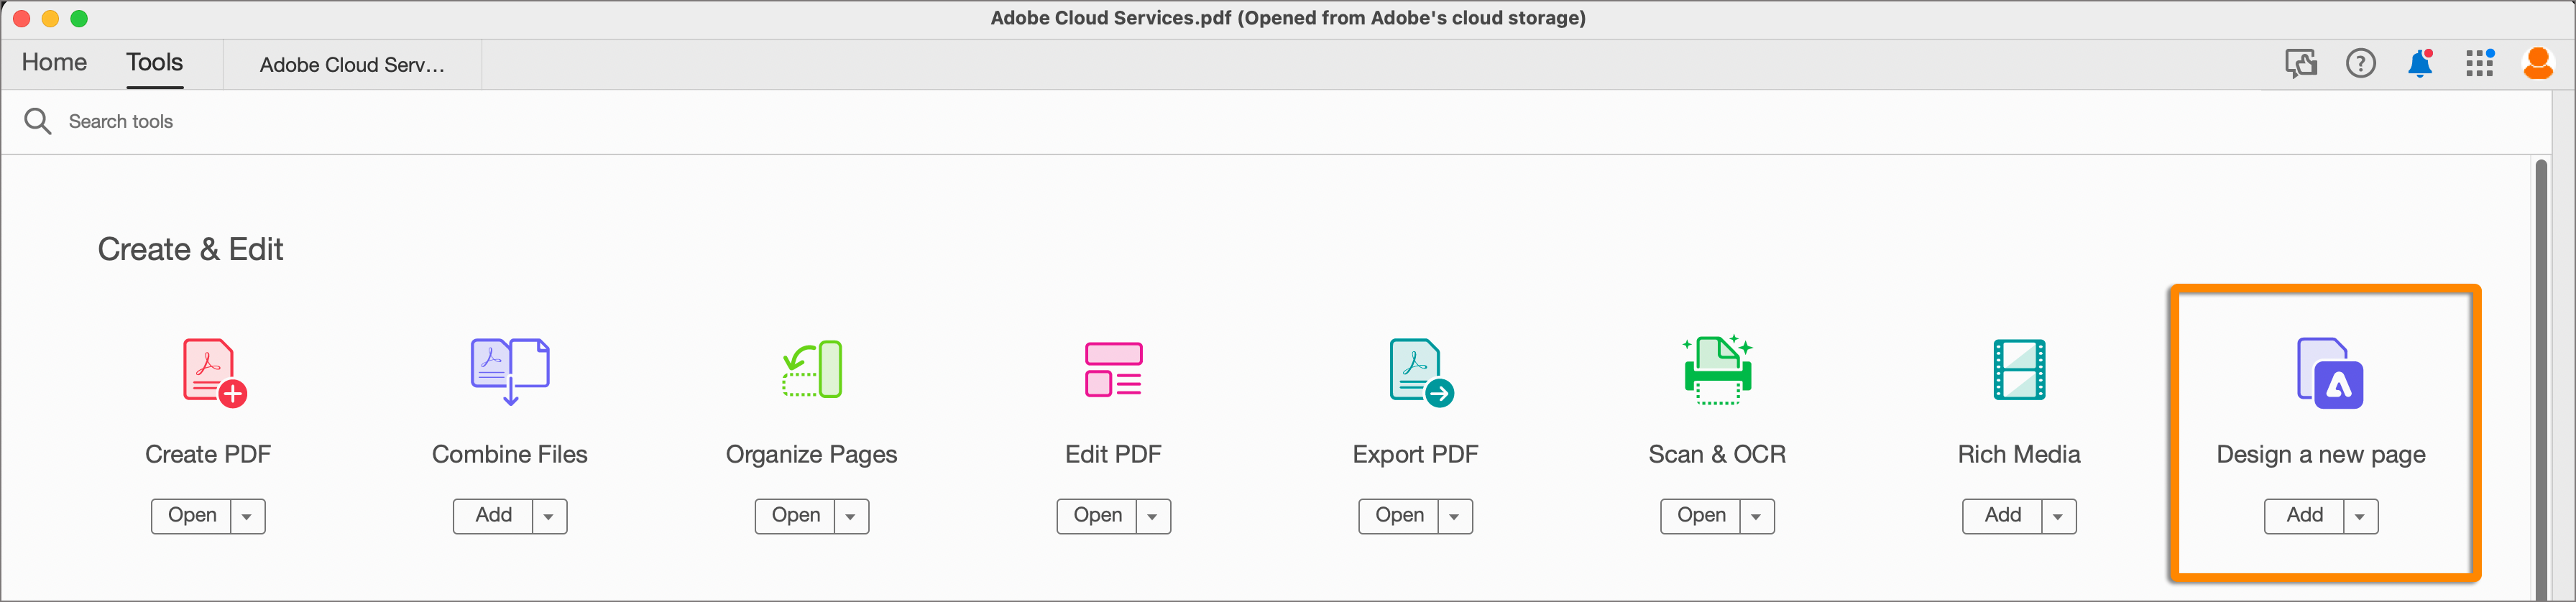Switch to the Adobe Cloud Services document tab

click(352, 65)
